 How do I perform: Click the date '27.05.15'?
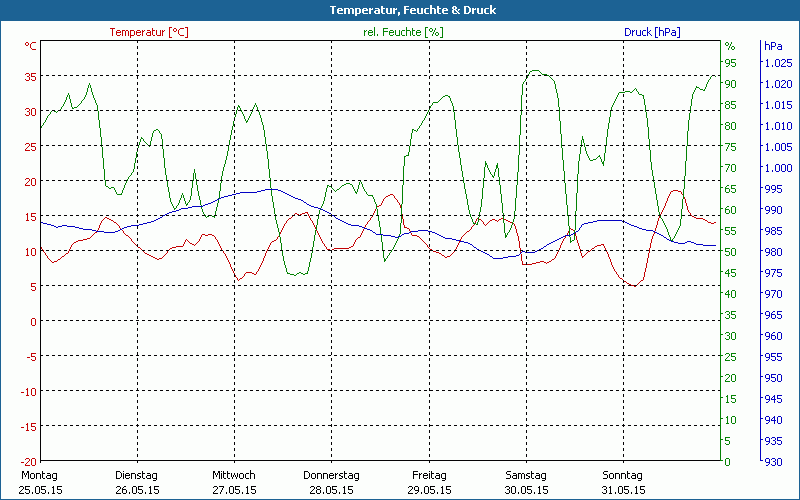click(x=234, y=490)
